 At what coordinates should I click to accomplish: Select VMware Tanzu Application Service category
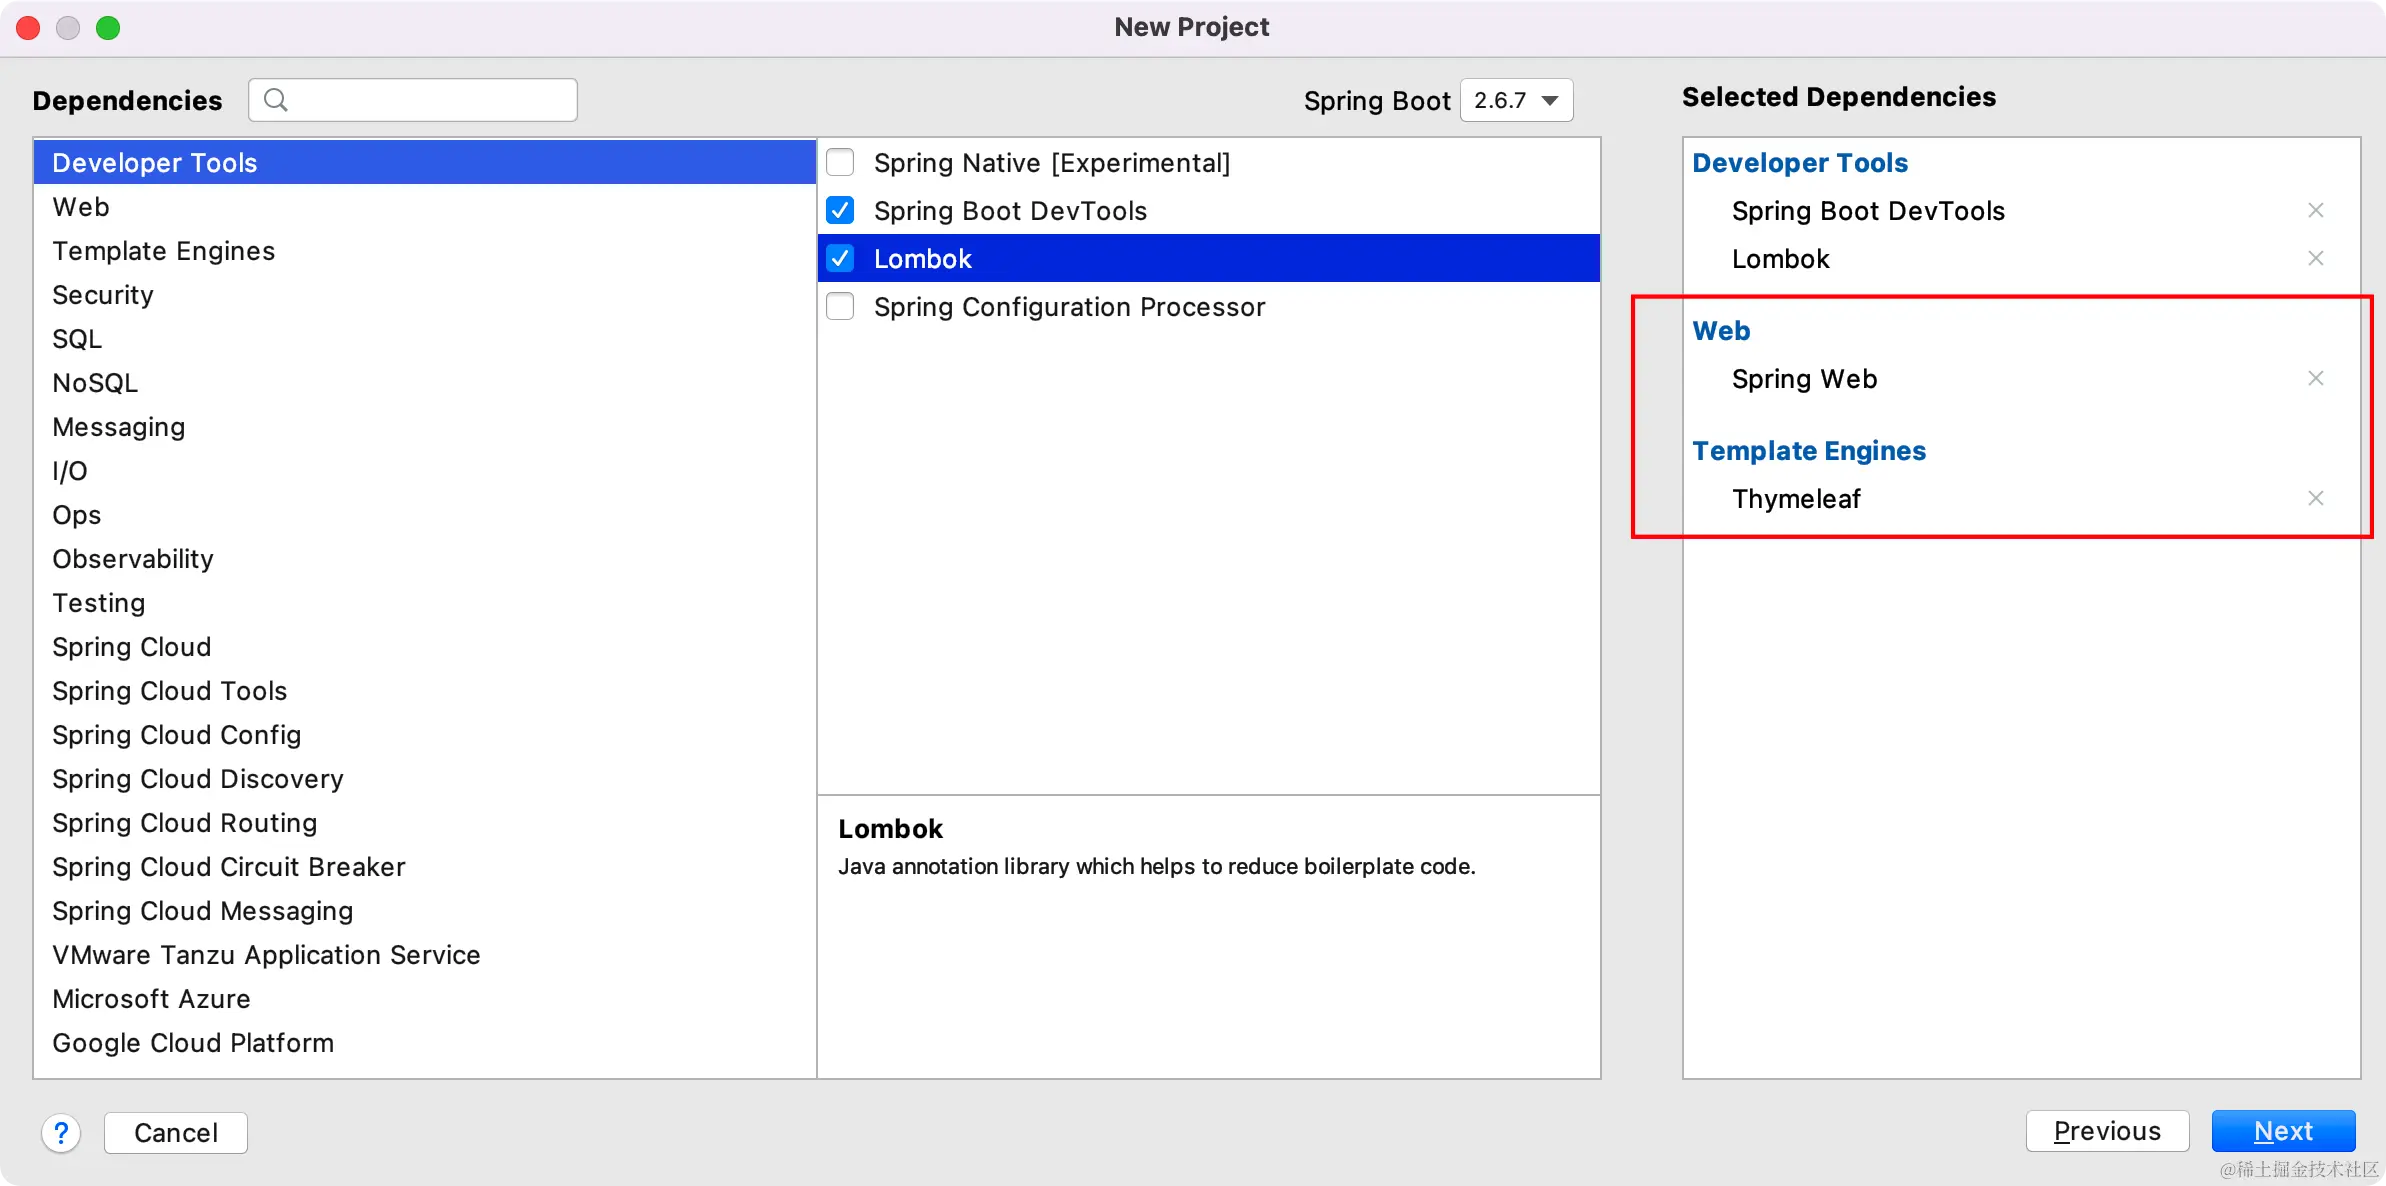425,955
